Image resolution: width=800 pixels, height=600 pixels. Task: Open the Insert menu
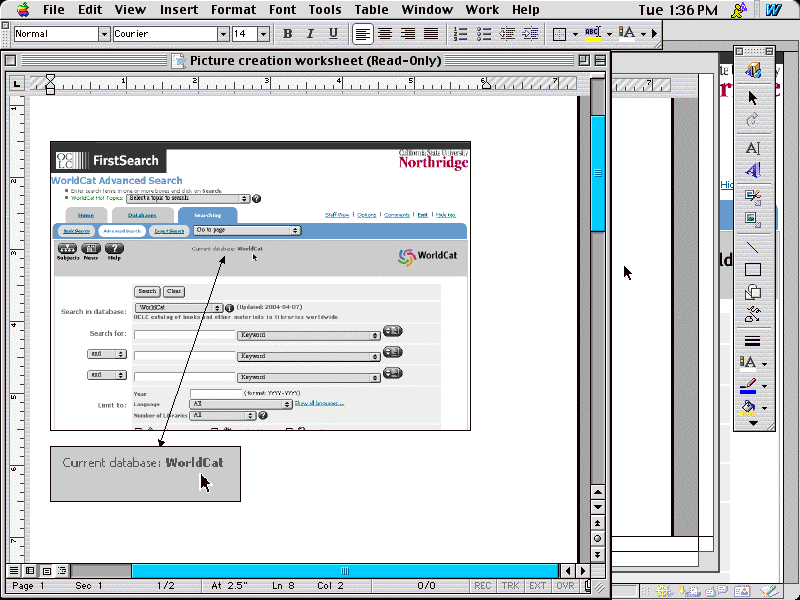tap(179, 10)
